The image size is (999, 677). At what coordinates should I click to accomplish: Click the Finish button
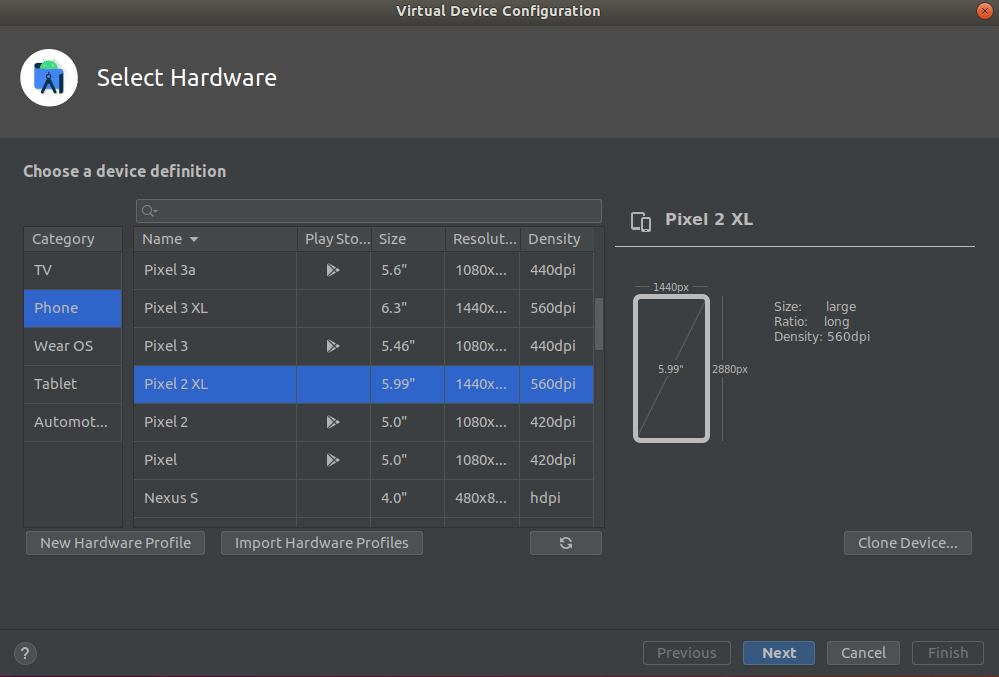pos(948,653)
